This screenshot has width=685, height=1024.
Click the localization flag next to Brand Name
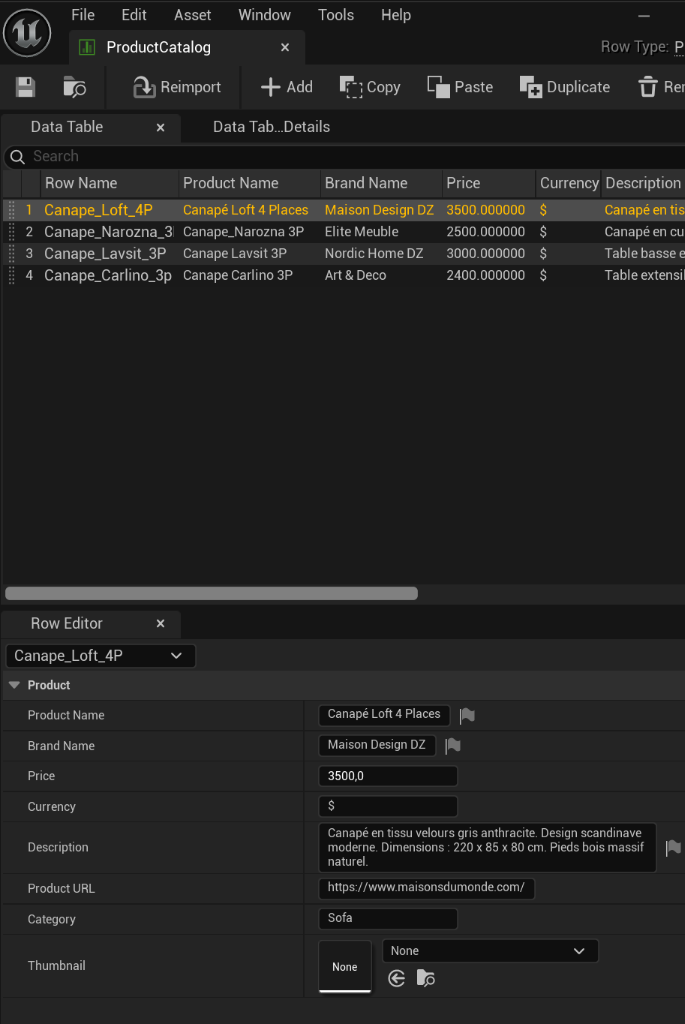click(453, 746)
